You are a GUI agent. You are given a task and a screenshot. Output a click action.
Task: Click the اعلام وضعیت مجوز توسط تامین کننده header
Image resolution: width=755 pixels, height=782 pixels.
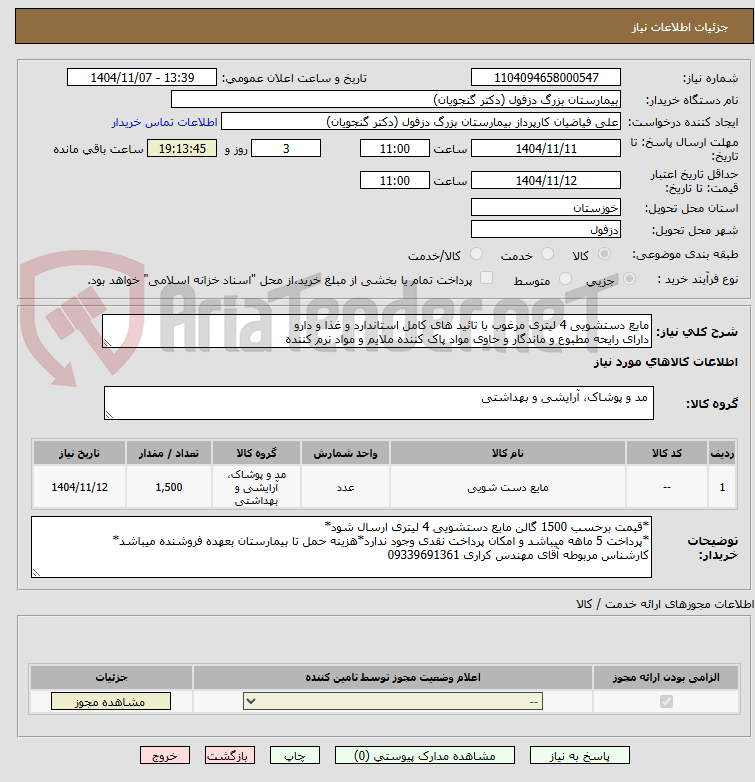[x=393, y=677]
